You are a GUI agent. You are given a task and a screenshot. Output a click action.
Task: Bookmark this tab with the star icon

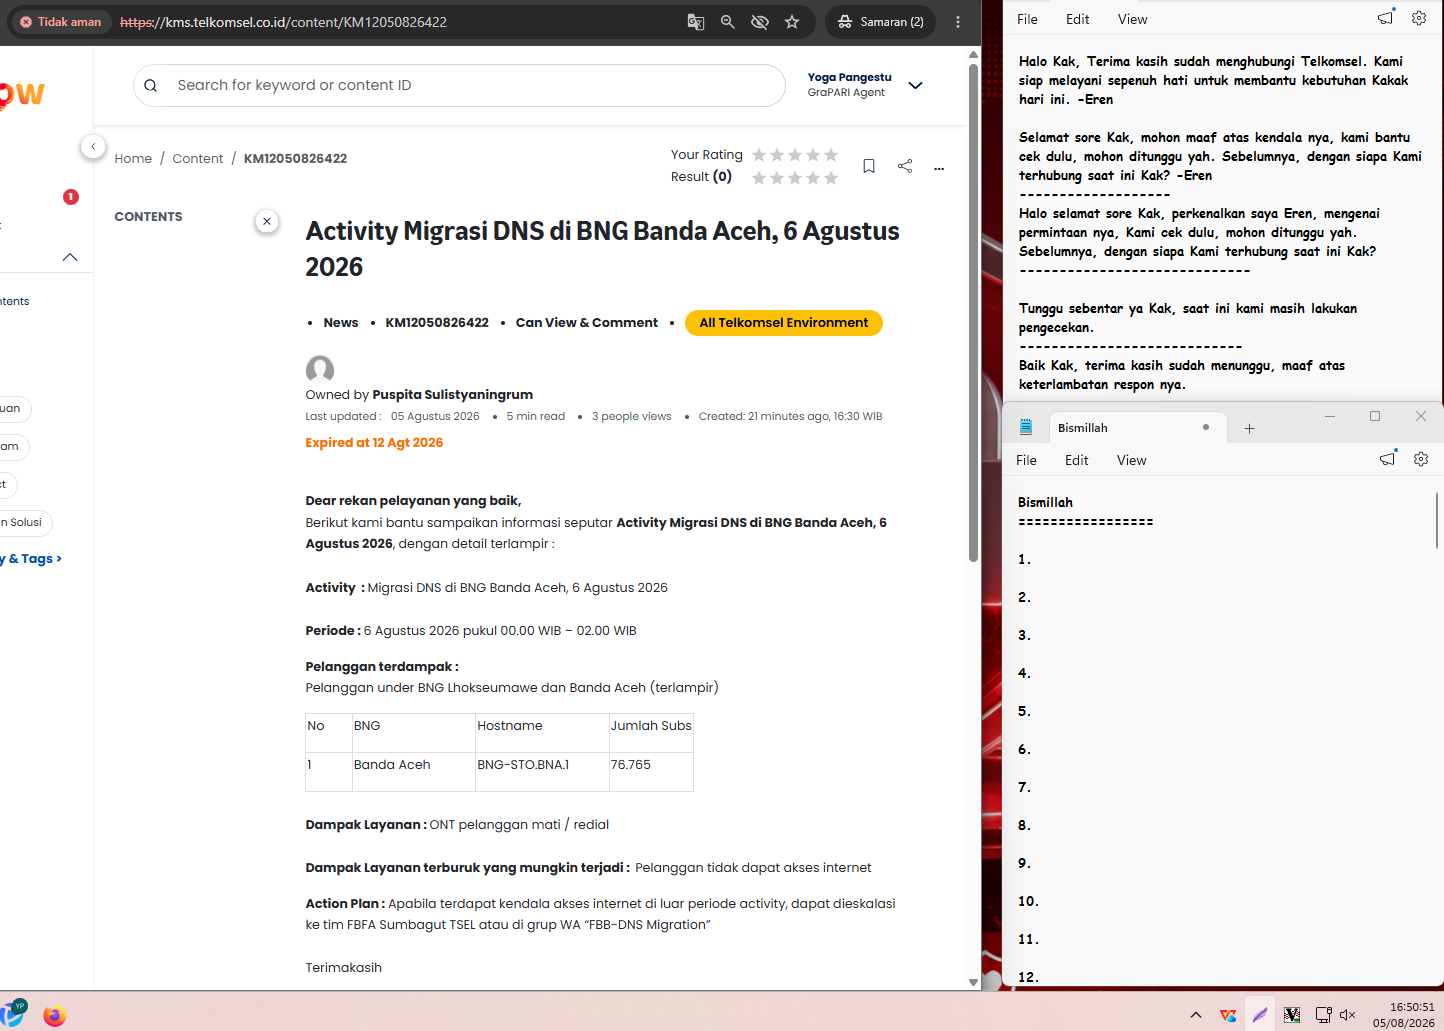pos(792,22)
